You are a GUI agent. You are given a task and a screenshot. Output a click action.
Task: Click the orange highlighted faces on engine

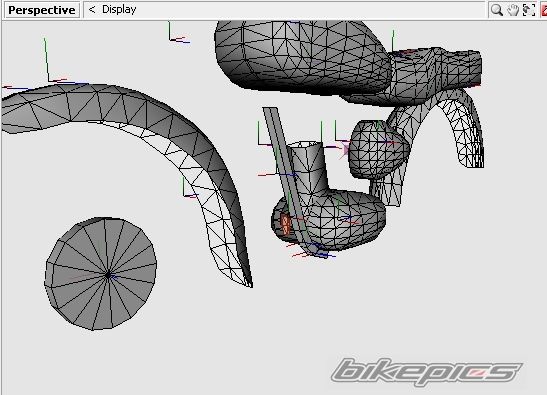(285, 224)
